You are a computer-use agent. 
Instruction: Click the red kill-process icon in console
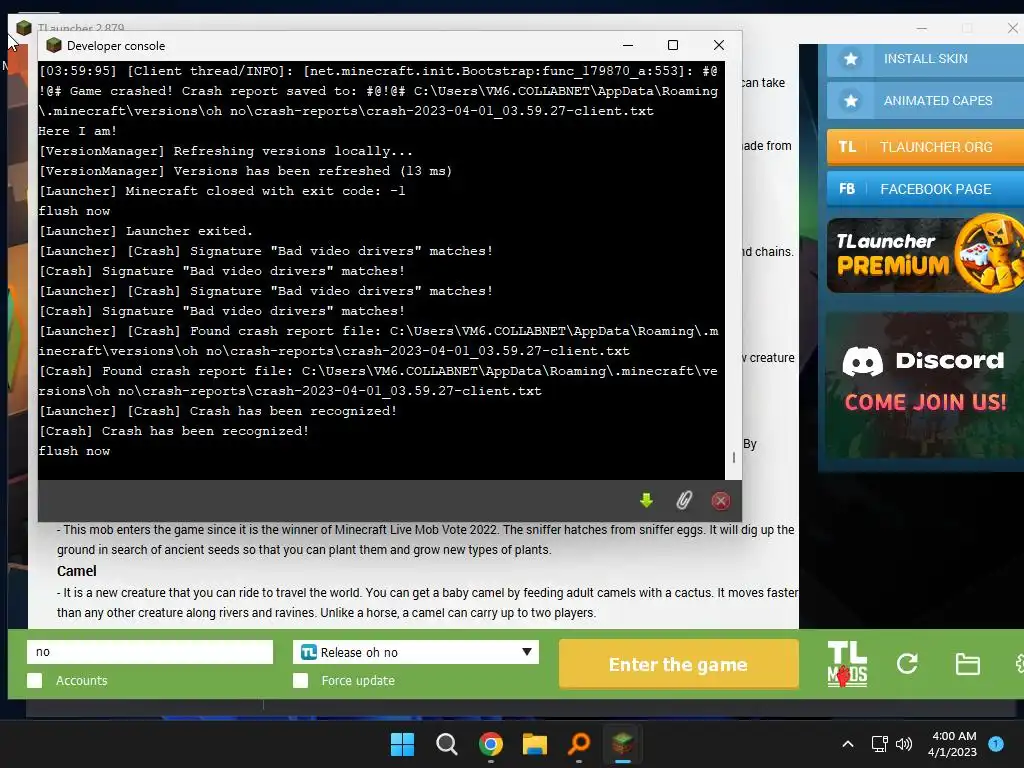pyautogui.click(x=720, y=501)
